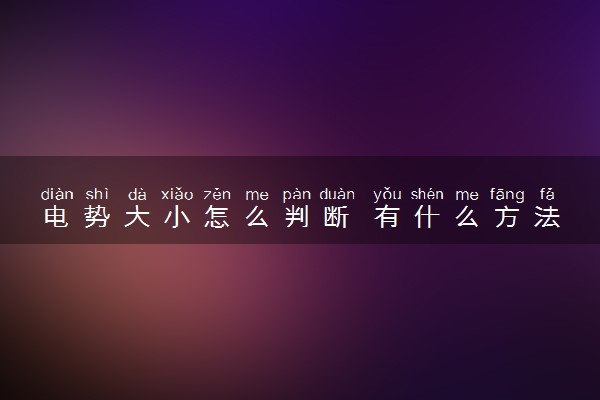
Task: Click the pinyin label pàn
Action: [x=297, y=195]
